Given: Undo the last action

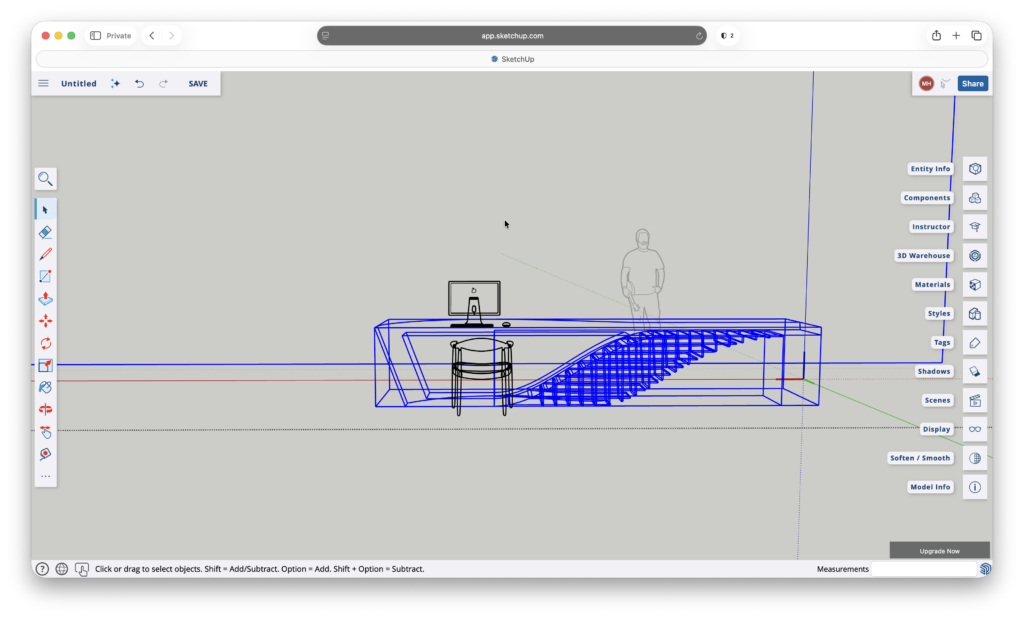Looking at the screenshot, I should pyautogui.click(x=139, y=83).
